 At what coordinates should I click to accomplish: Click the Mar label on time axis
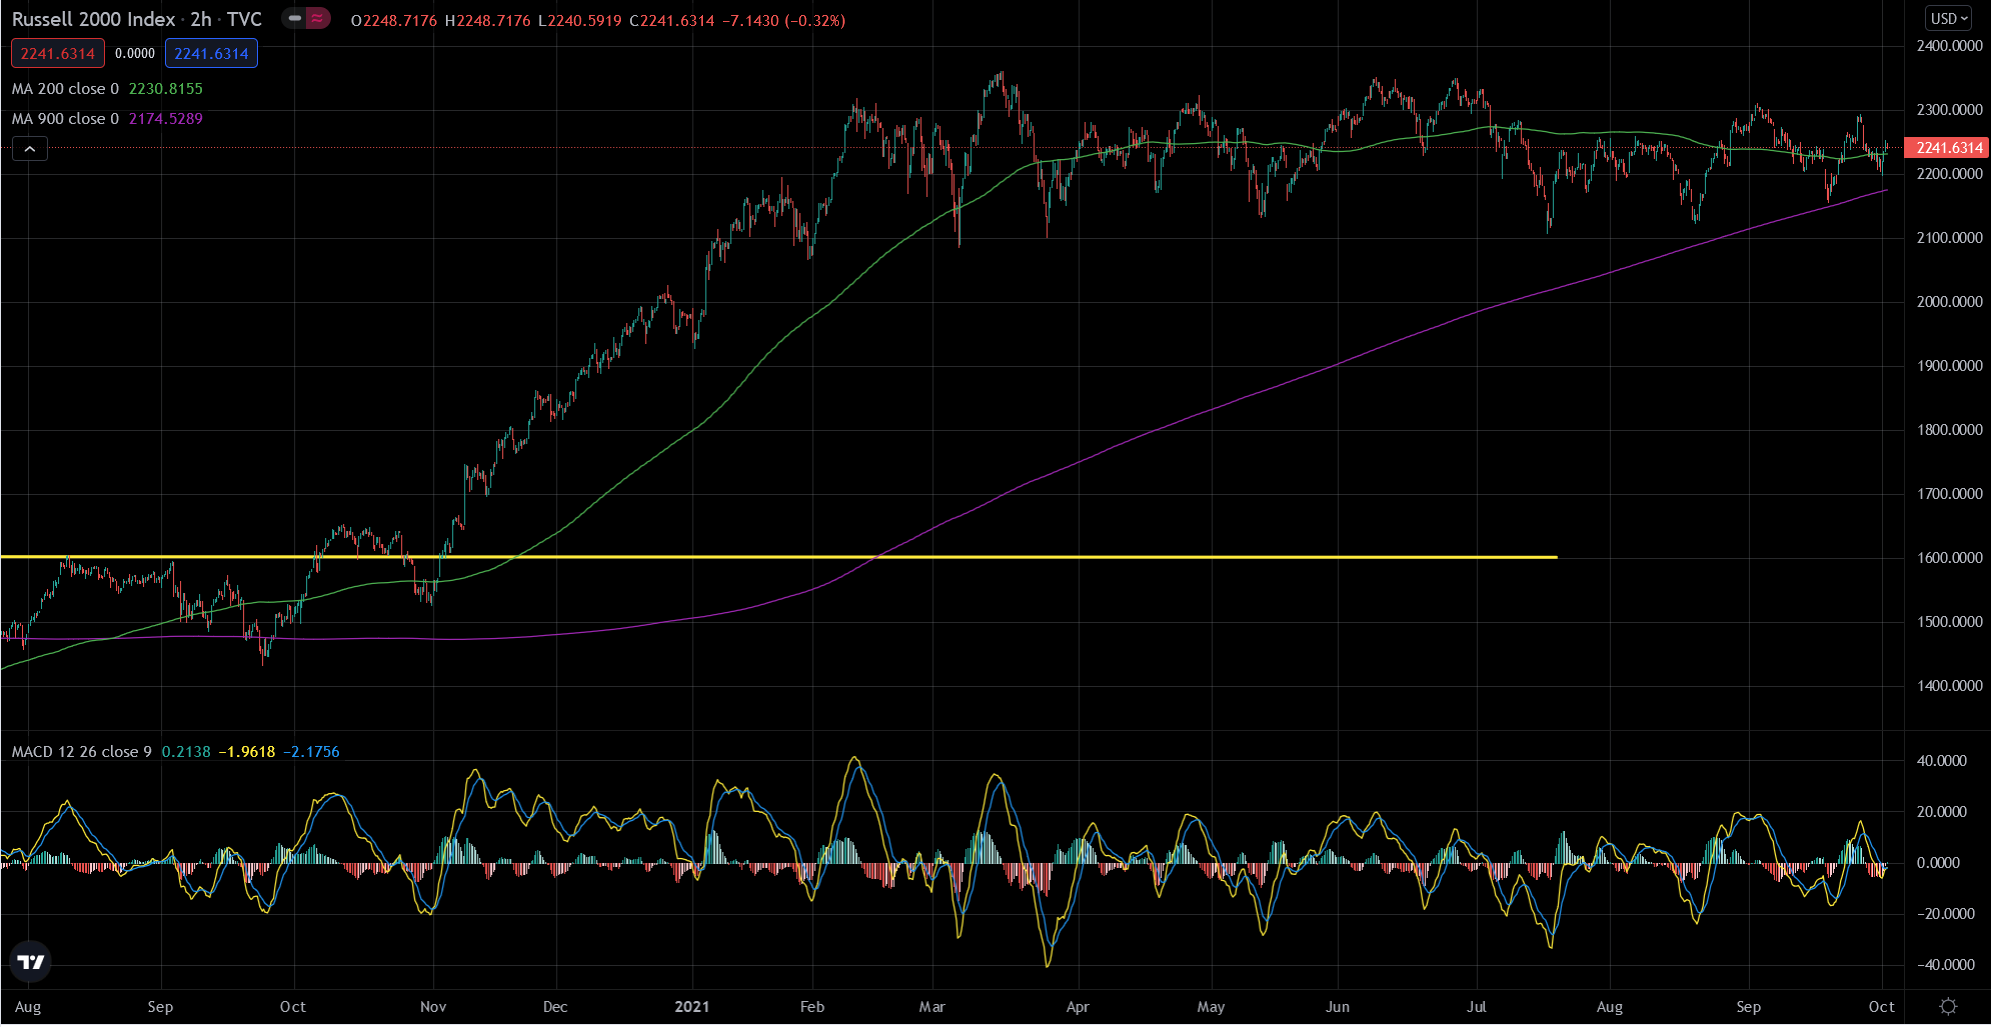[932, 1007]
